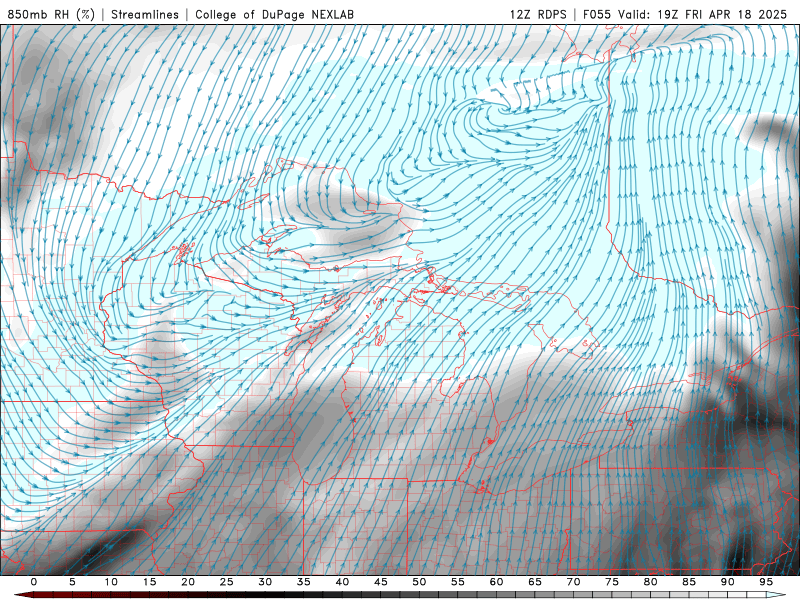This screenshot has width=800, height=600.
Task: Click the 30 label on the legend
Action: (265, 582)
